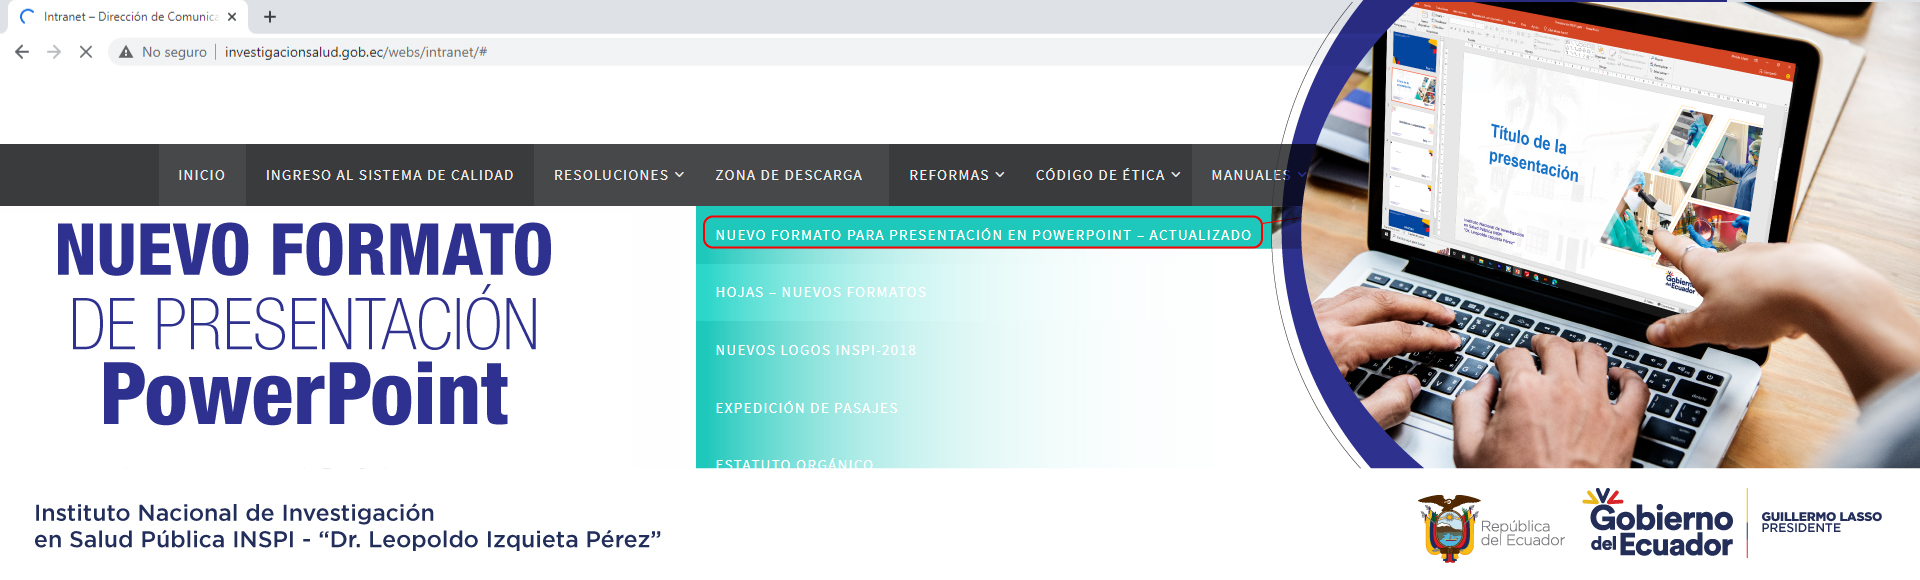Click the Instituto Nacional de Investigación footer text
1920x580 pixels.
[x=348, y=527]
